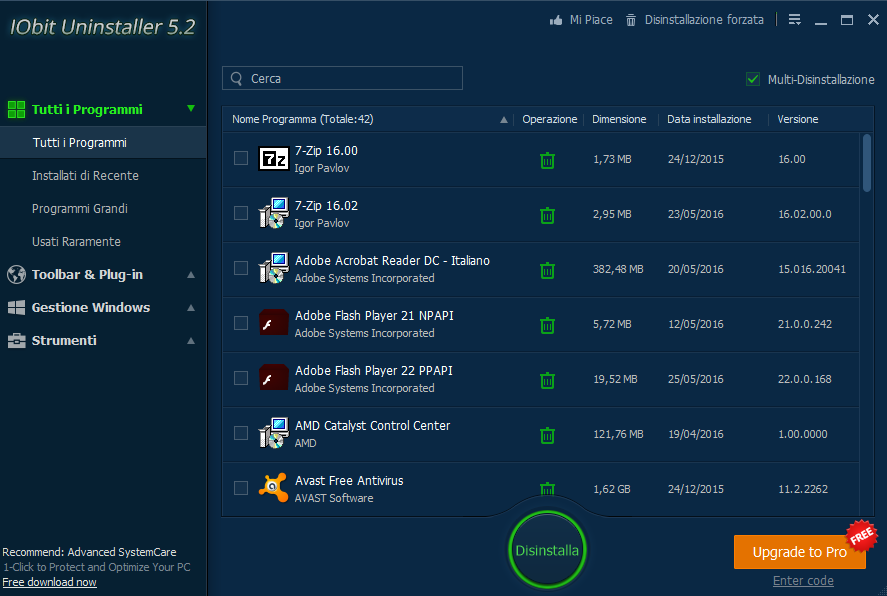Tick the Avast Free Antivirus checkbox

coord(241,487)
